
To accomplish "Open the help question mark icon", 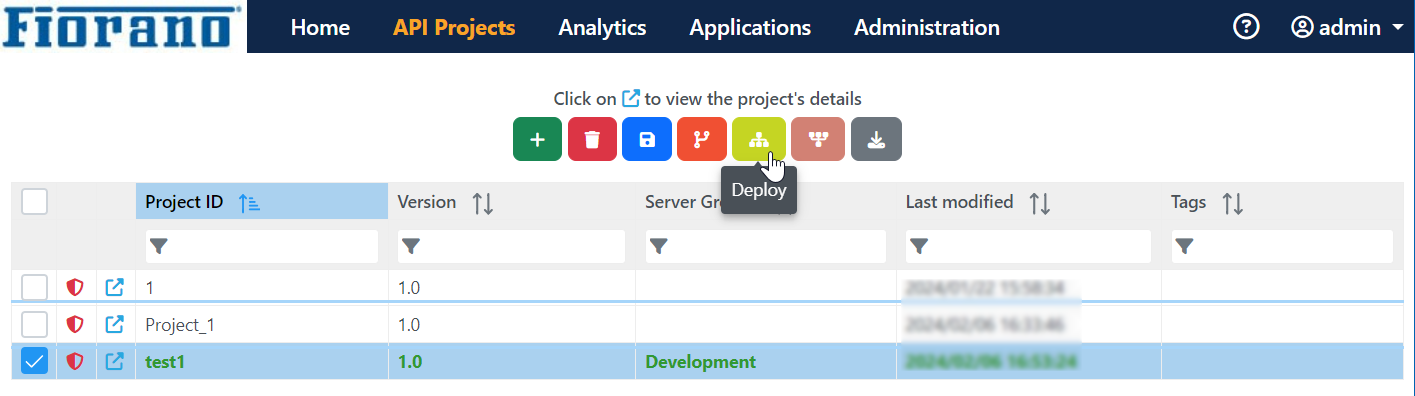I will tap(1246, 27).
